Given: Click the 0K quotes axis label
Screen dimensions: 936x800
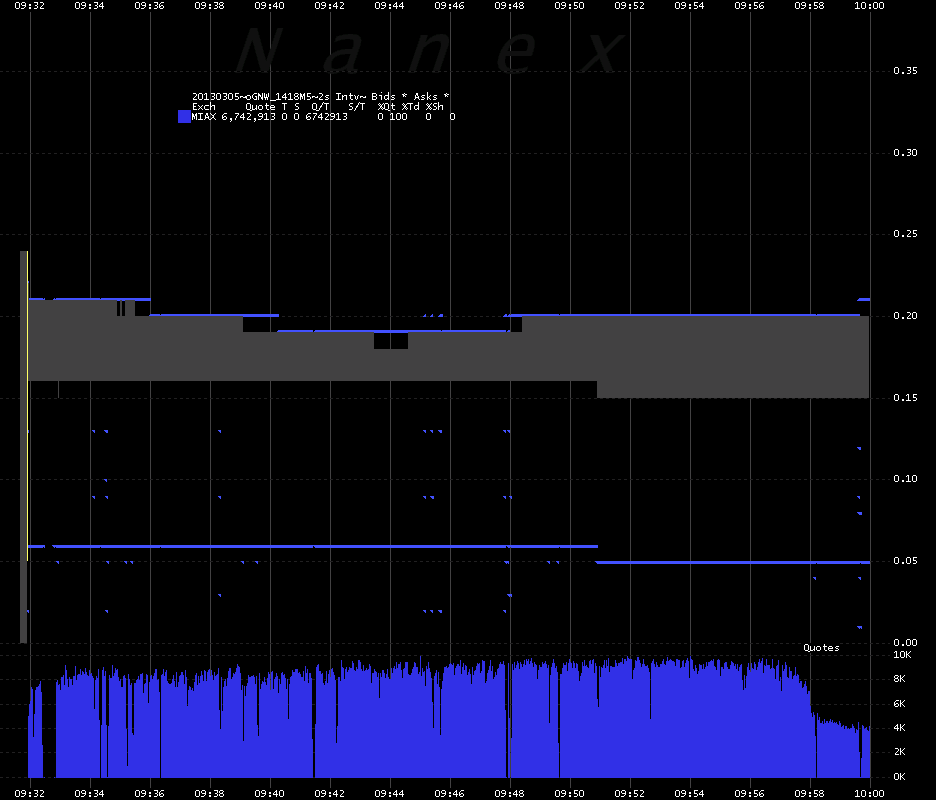Looking at the screenshot, I should pos(900,777).
